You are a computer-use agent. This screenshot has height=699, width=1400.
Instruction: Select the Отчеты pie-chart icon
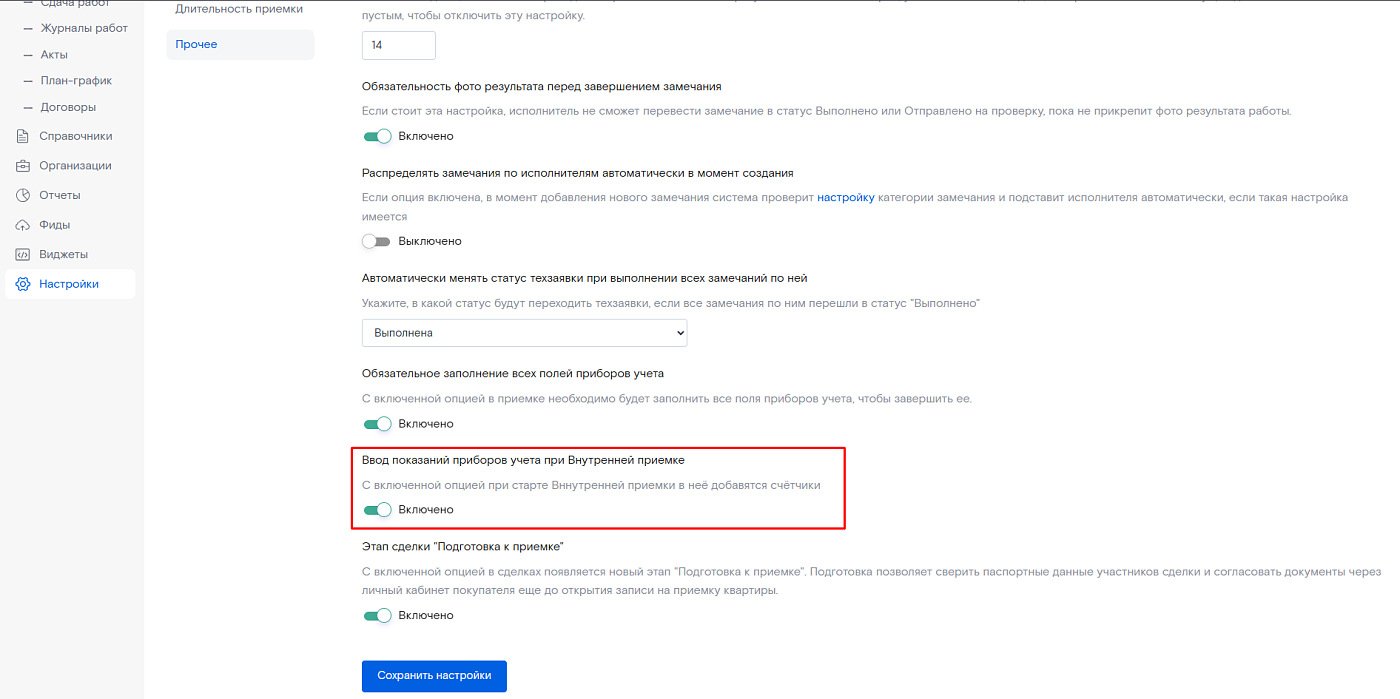pyautogui.click(x=22, y=195)
